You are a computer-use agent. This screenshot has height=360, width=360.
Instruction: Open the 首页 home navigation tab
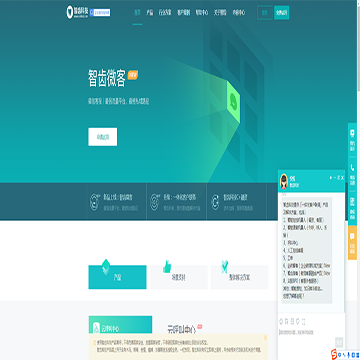[137, 13]
